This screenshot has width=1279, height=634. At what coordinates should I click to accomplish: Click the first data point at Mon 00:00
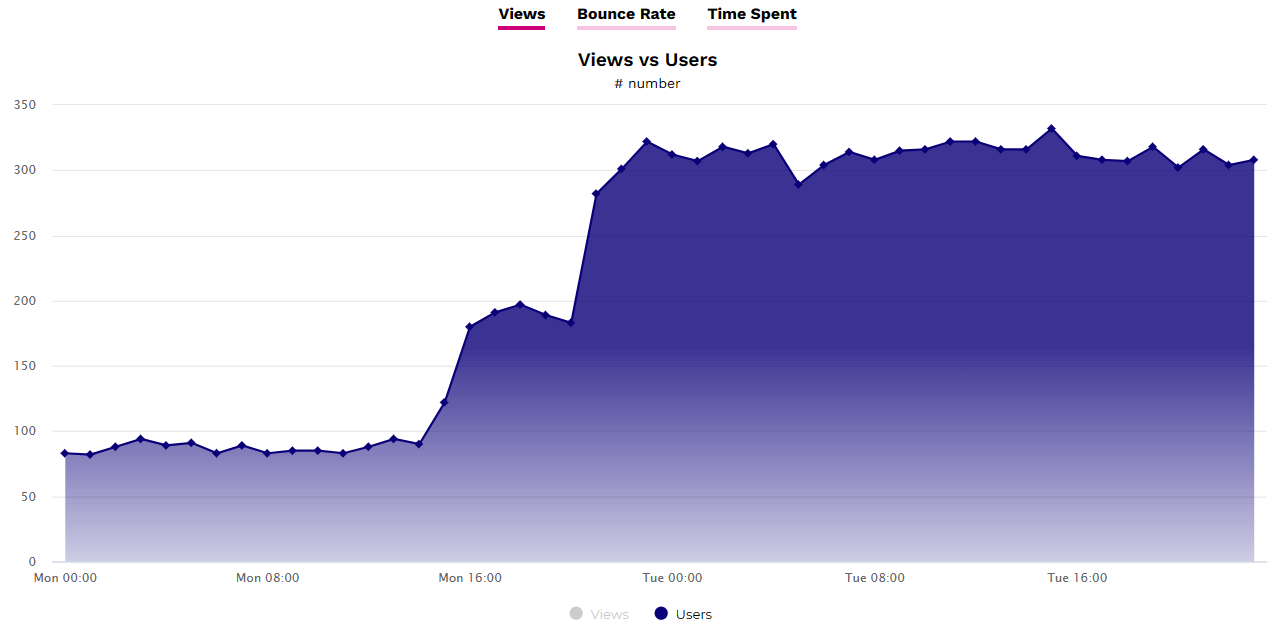(x=65, y=453)
